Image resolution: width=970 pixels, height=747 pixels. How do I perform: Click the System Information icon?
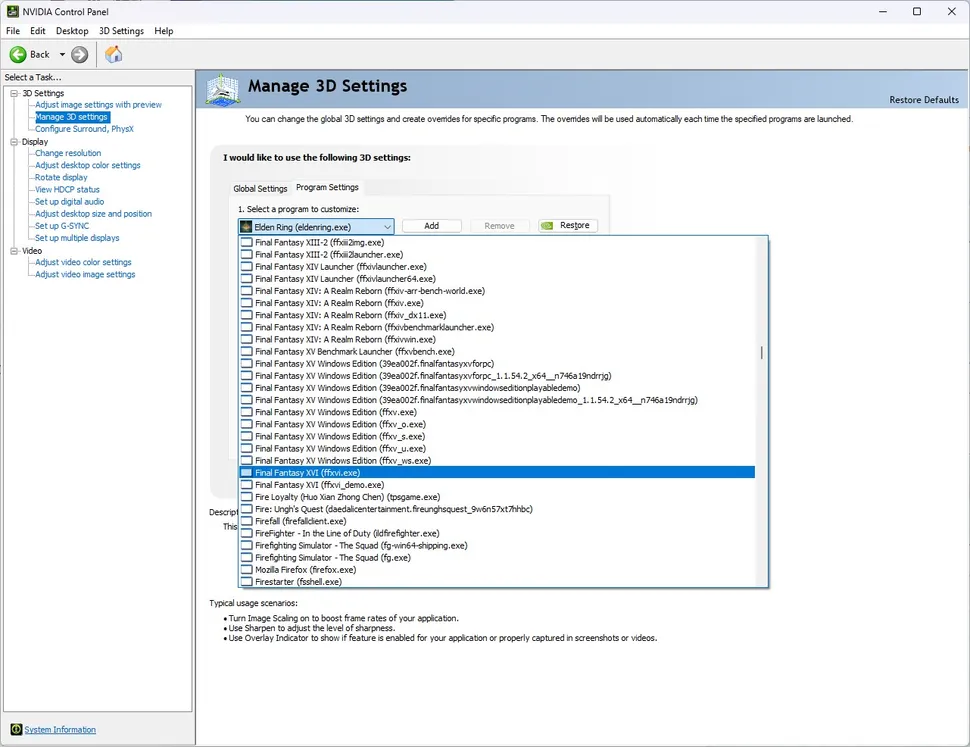(15, 729)
